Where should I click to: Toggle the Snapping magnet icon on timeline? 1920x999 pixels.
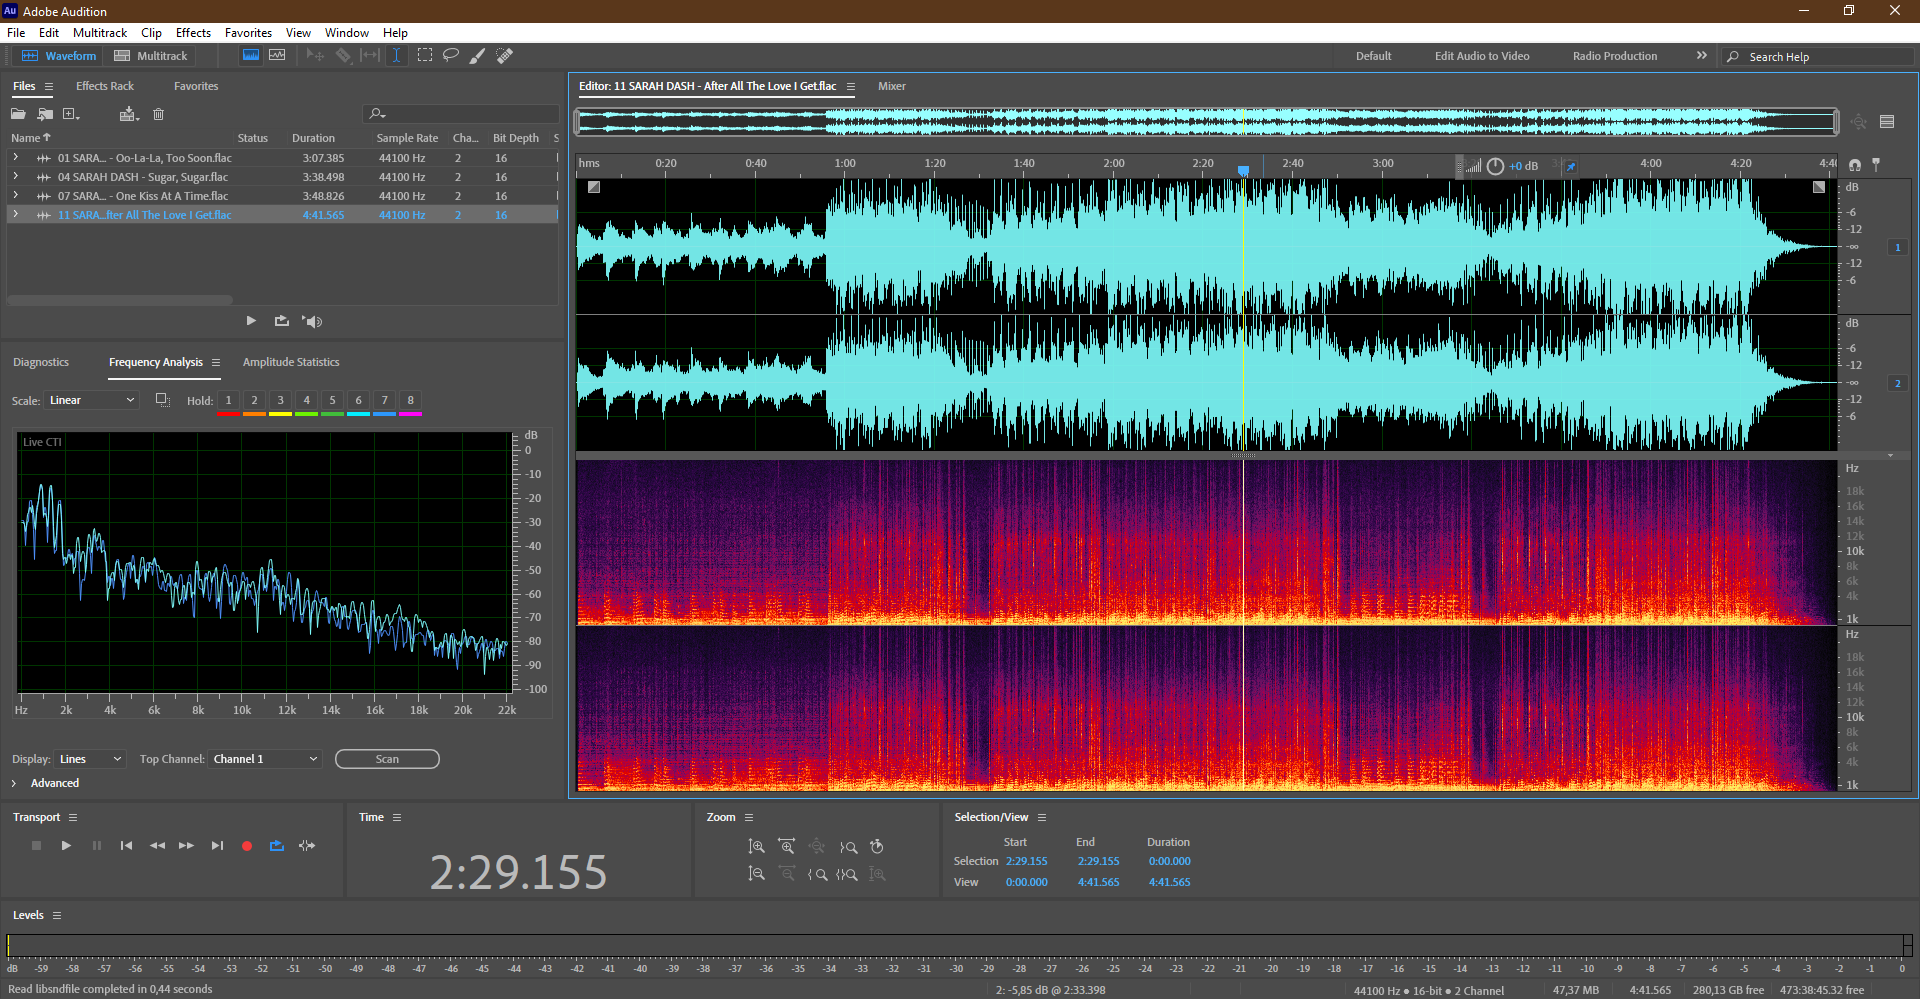[1855, 165]
